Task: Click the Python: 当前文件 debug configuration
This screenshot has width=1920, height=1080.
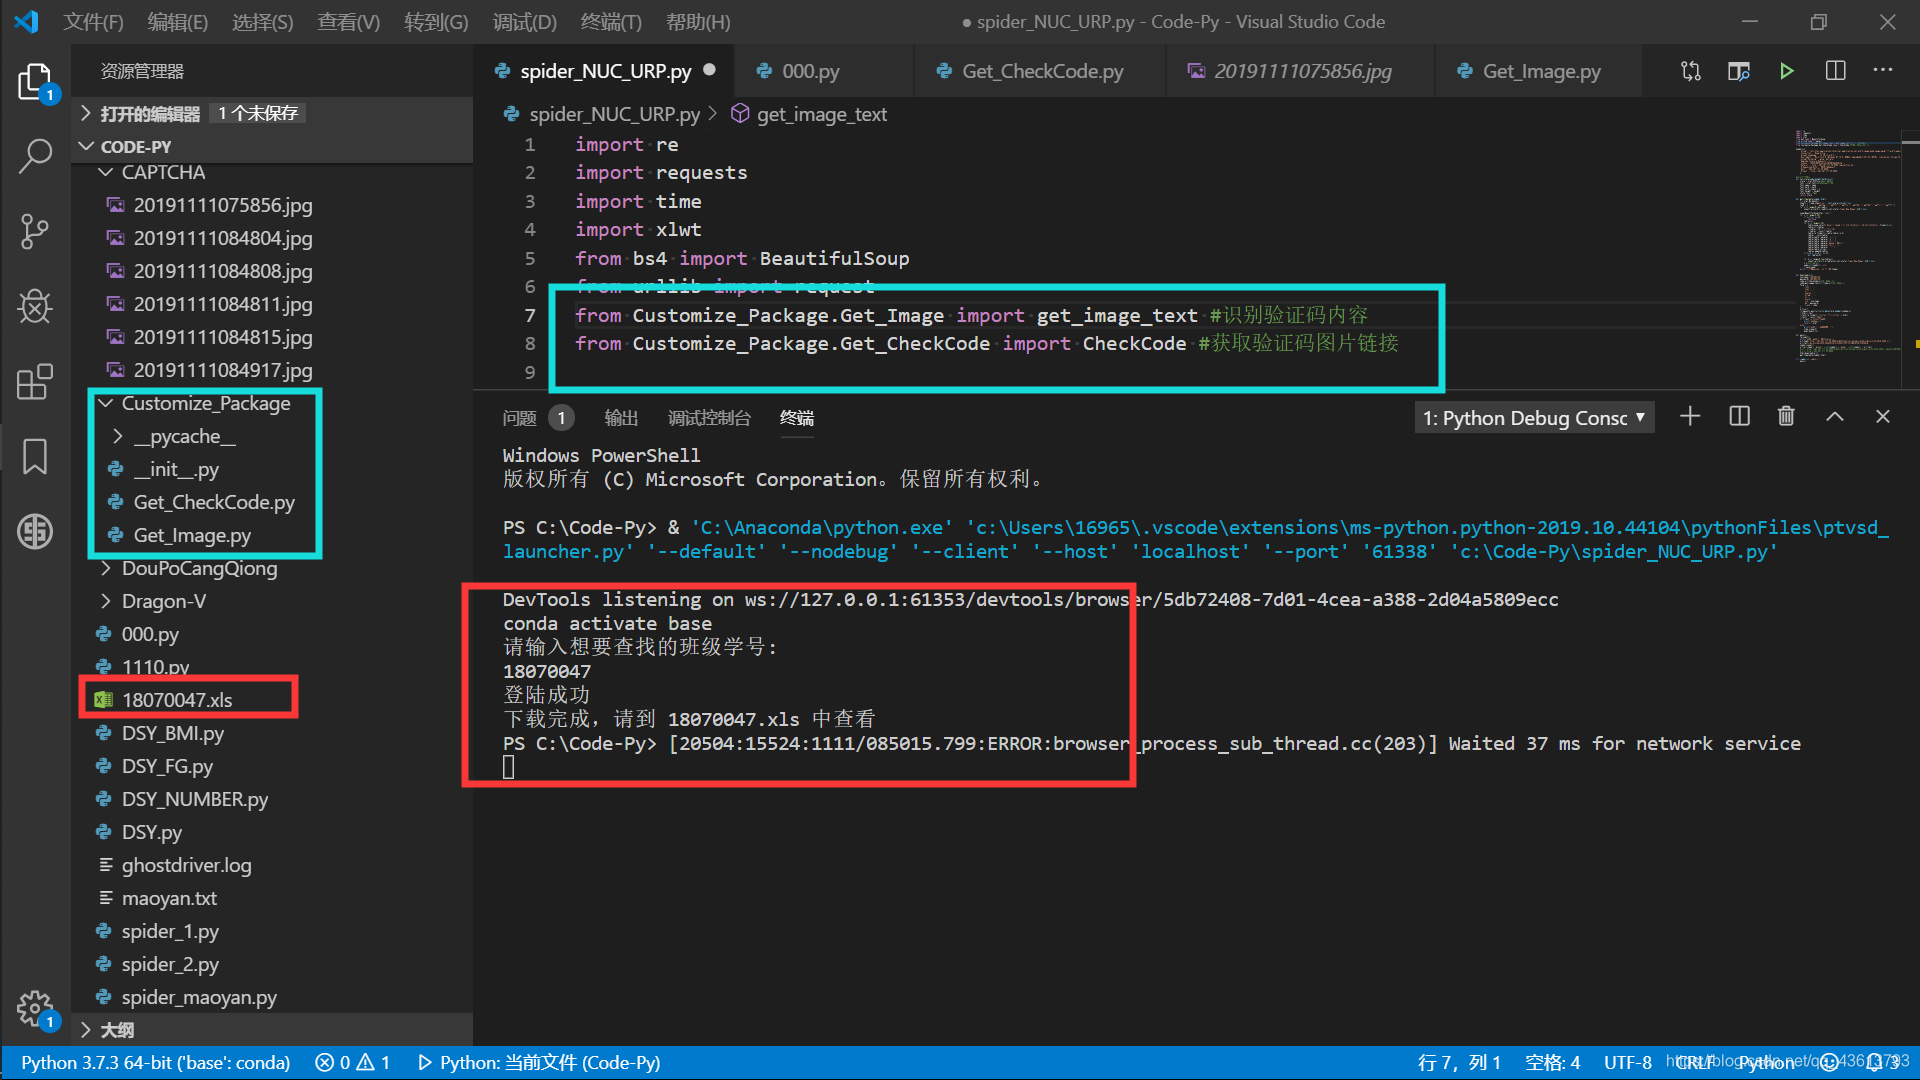Action: (538, 1062)
